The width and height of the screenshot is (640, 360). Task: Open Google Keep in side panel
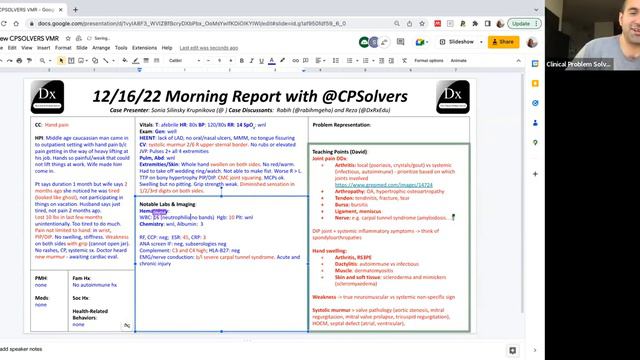[535, 83]
